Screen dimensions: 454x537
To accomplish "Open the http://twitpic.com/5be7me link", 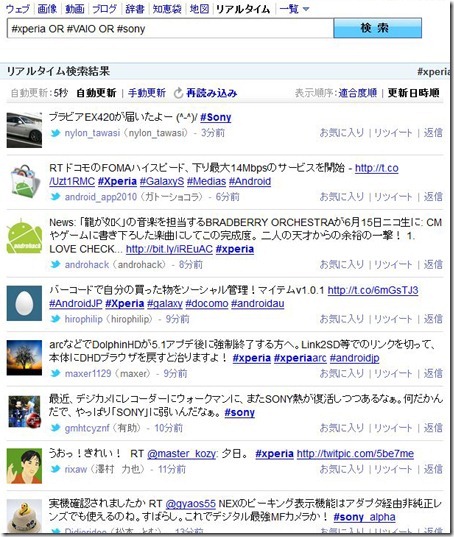I will [x=355, y=454].
